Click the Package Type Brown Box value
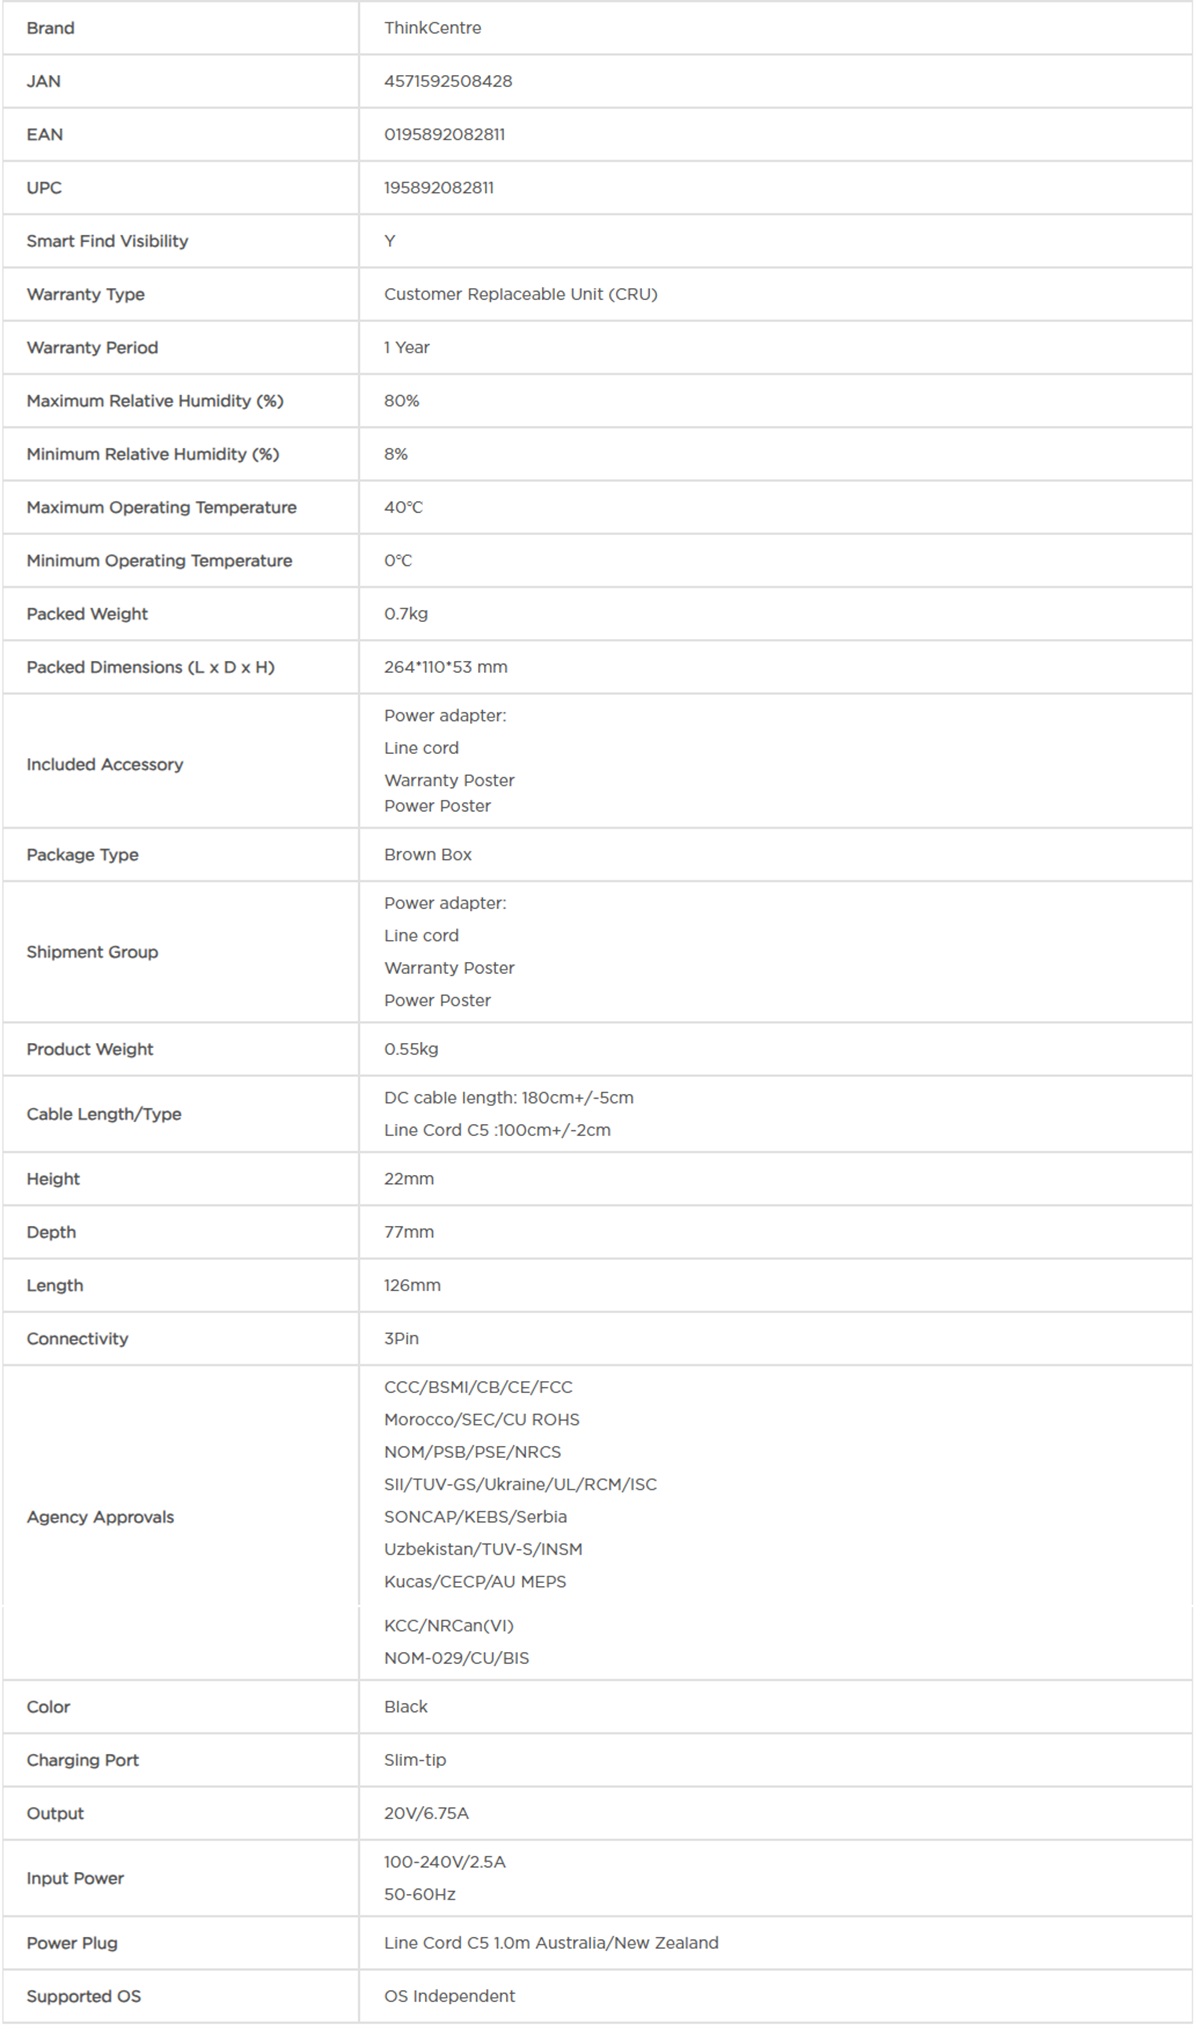 (428, 855)
